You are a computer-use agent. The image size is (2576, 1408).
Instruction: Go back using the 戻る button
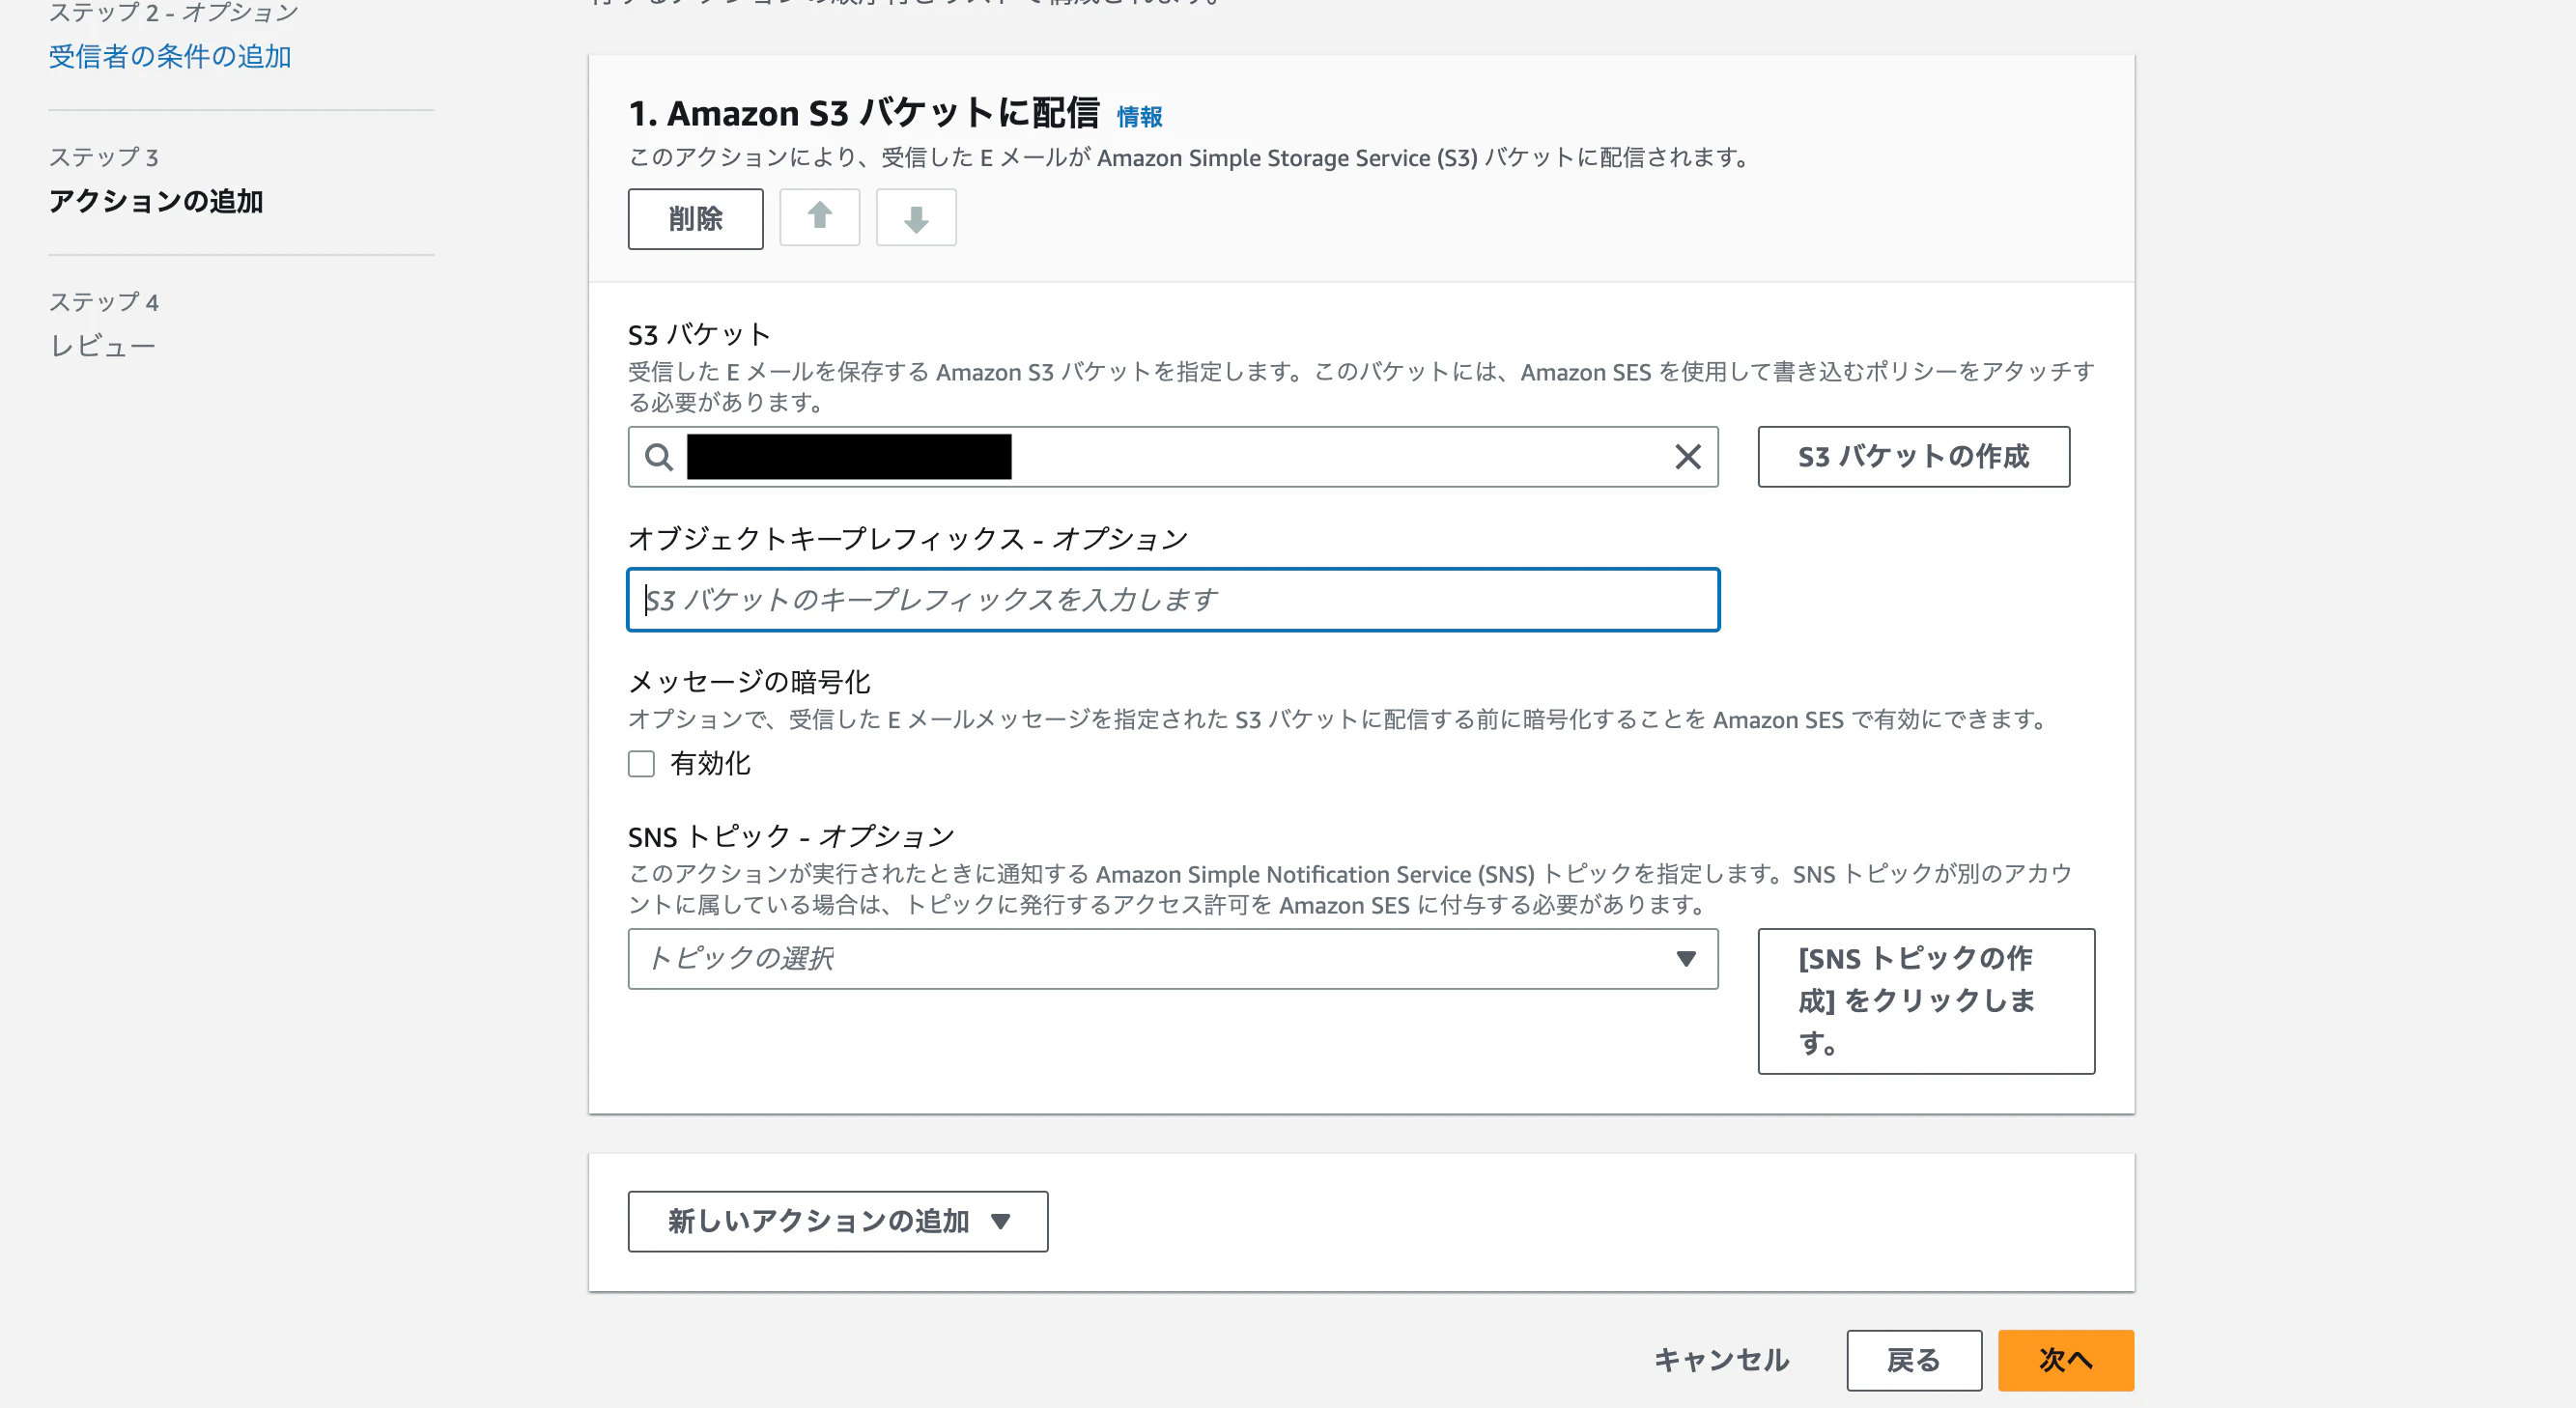pyautogui.click(x=1912, y=1360)
